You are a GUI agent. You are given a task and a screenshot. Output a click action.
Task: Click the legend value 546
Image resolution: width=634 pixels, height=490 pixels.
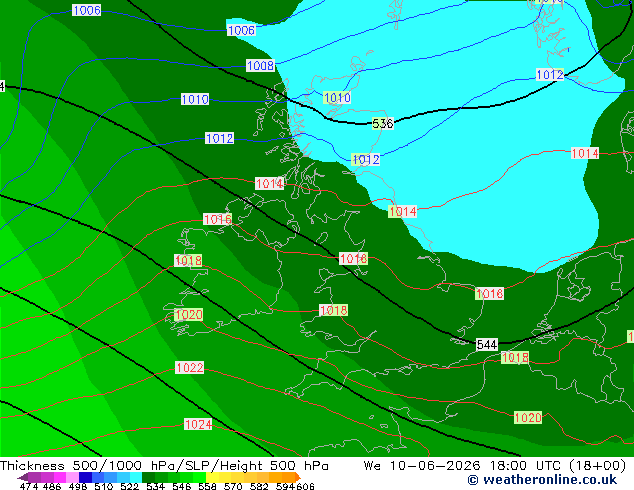click(x=182, y=486)
